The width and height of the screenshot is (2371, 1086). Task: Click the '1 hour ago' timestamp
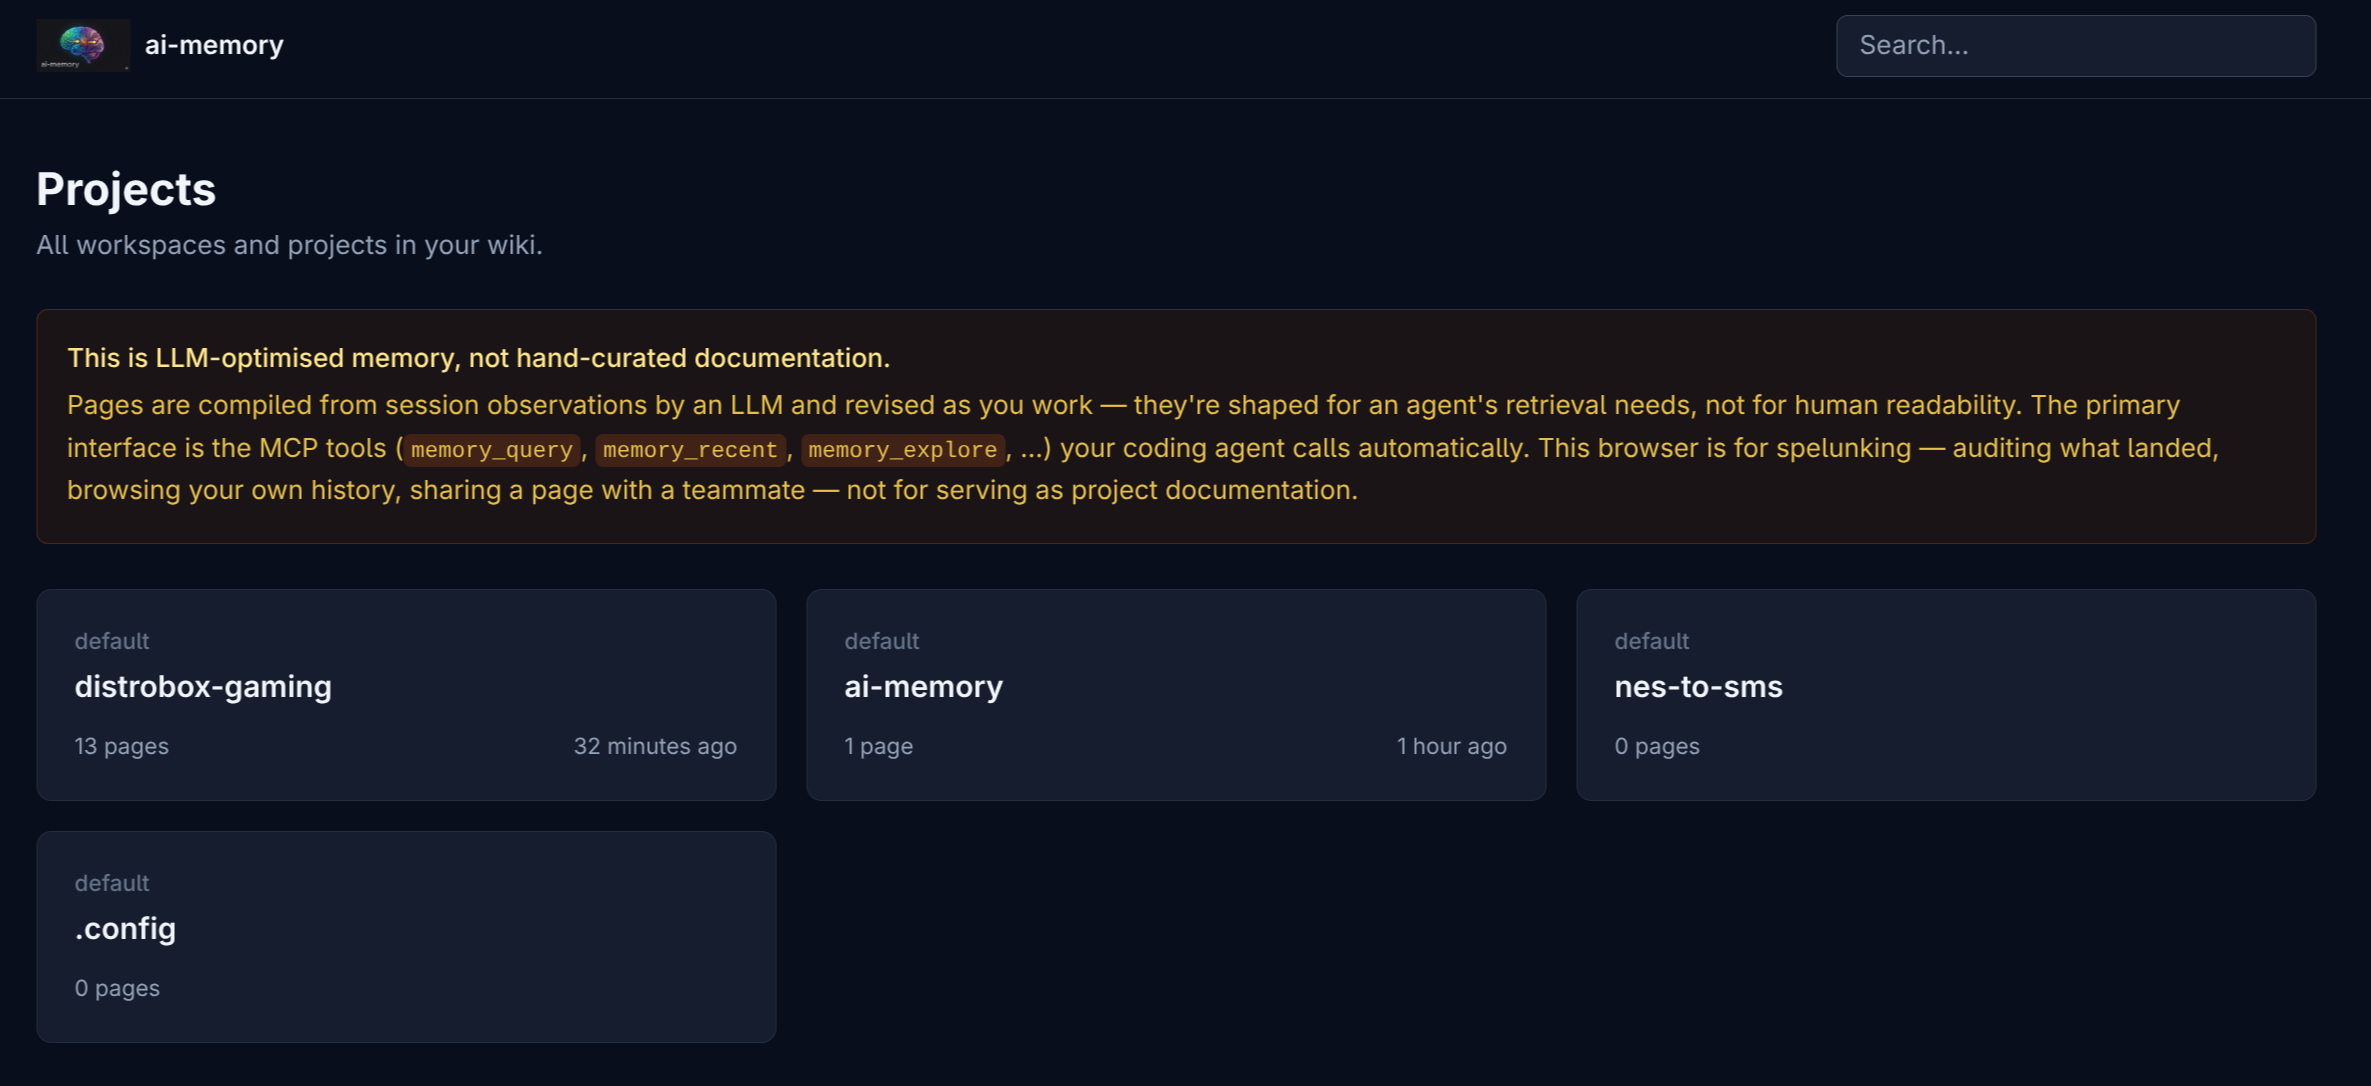click(1452, 746)
